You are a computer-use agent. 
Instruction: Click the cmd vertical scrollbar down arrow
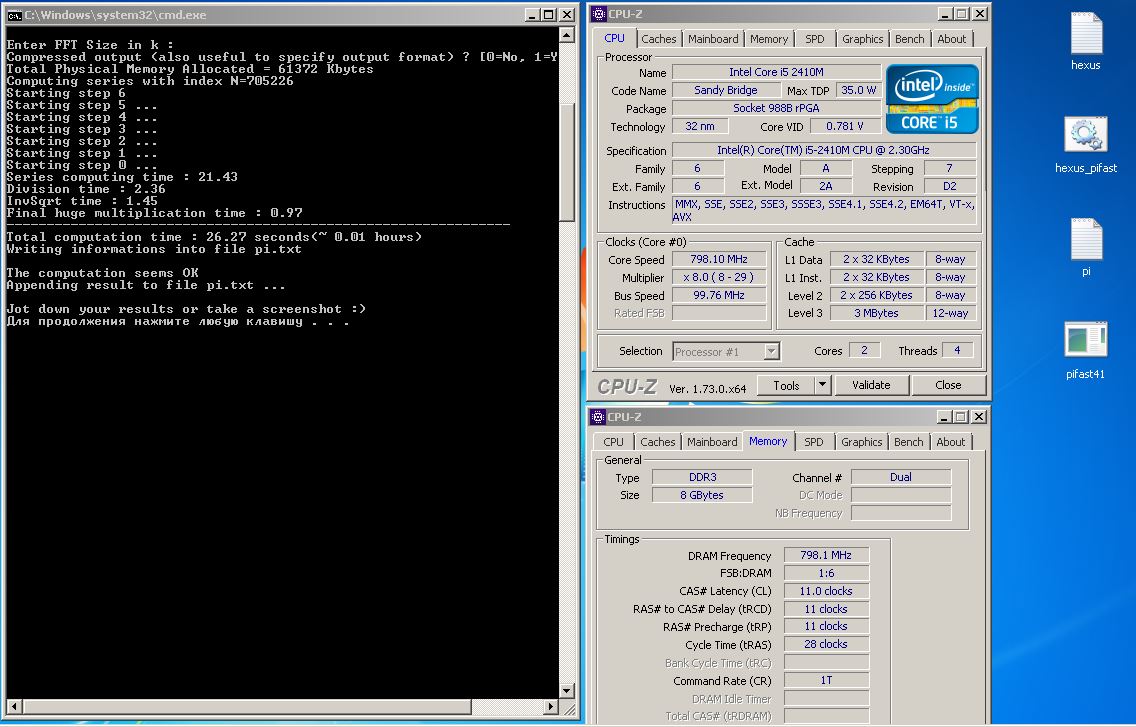(x=567, y=691)
